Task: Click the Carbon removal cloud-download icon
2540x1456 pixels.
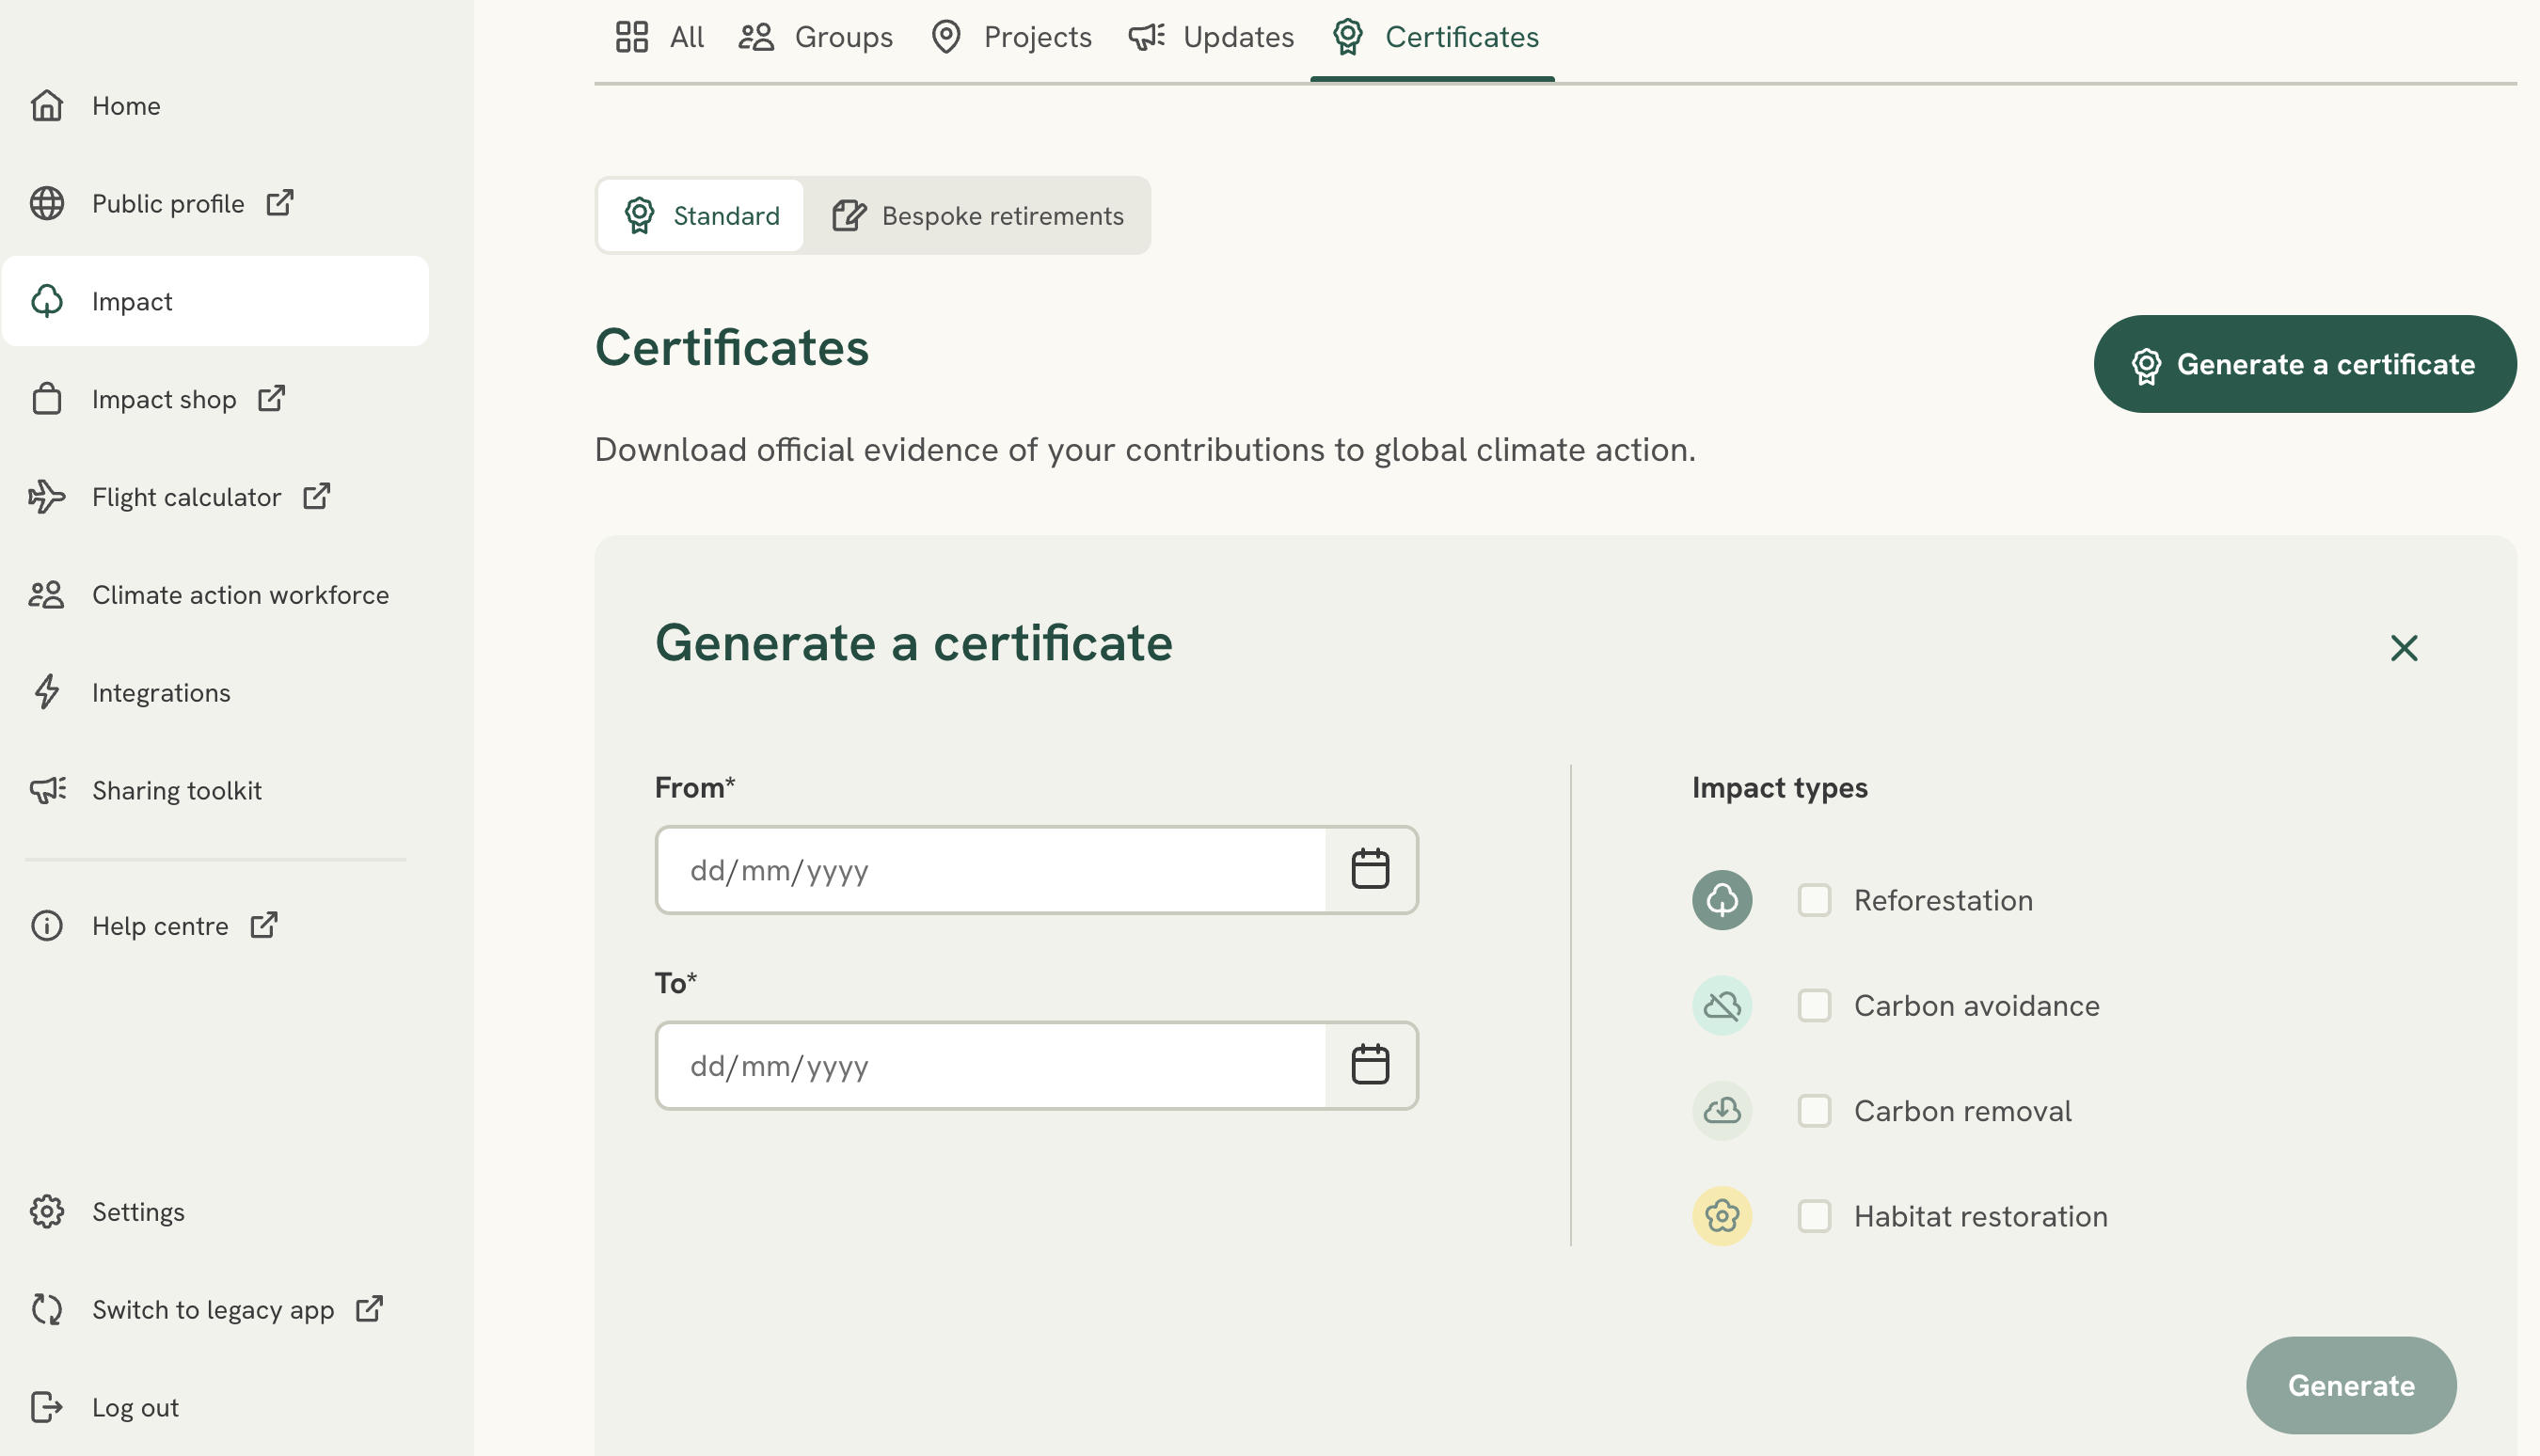Action: 1722,1110
